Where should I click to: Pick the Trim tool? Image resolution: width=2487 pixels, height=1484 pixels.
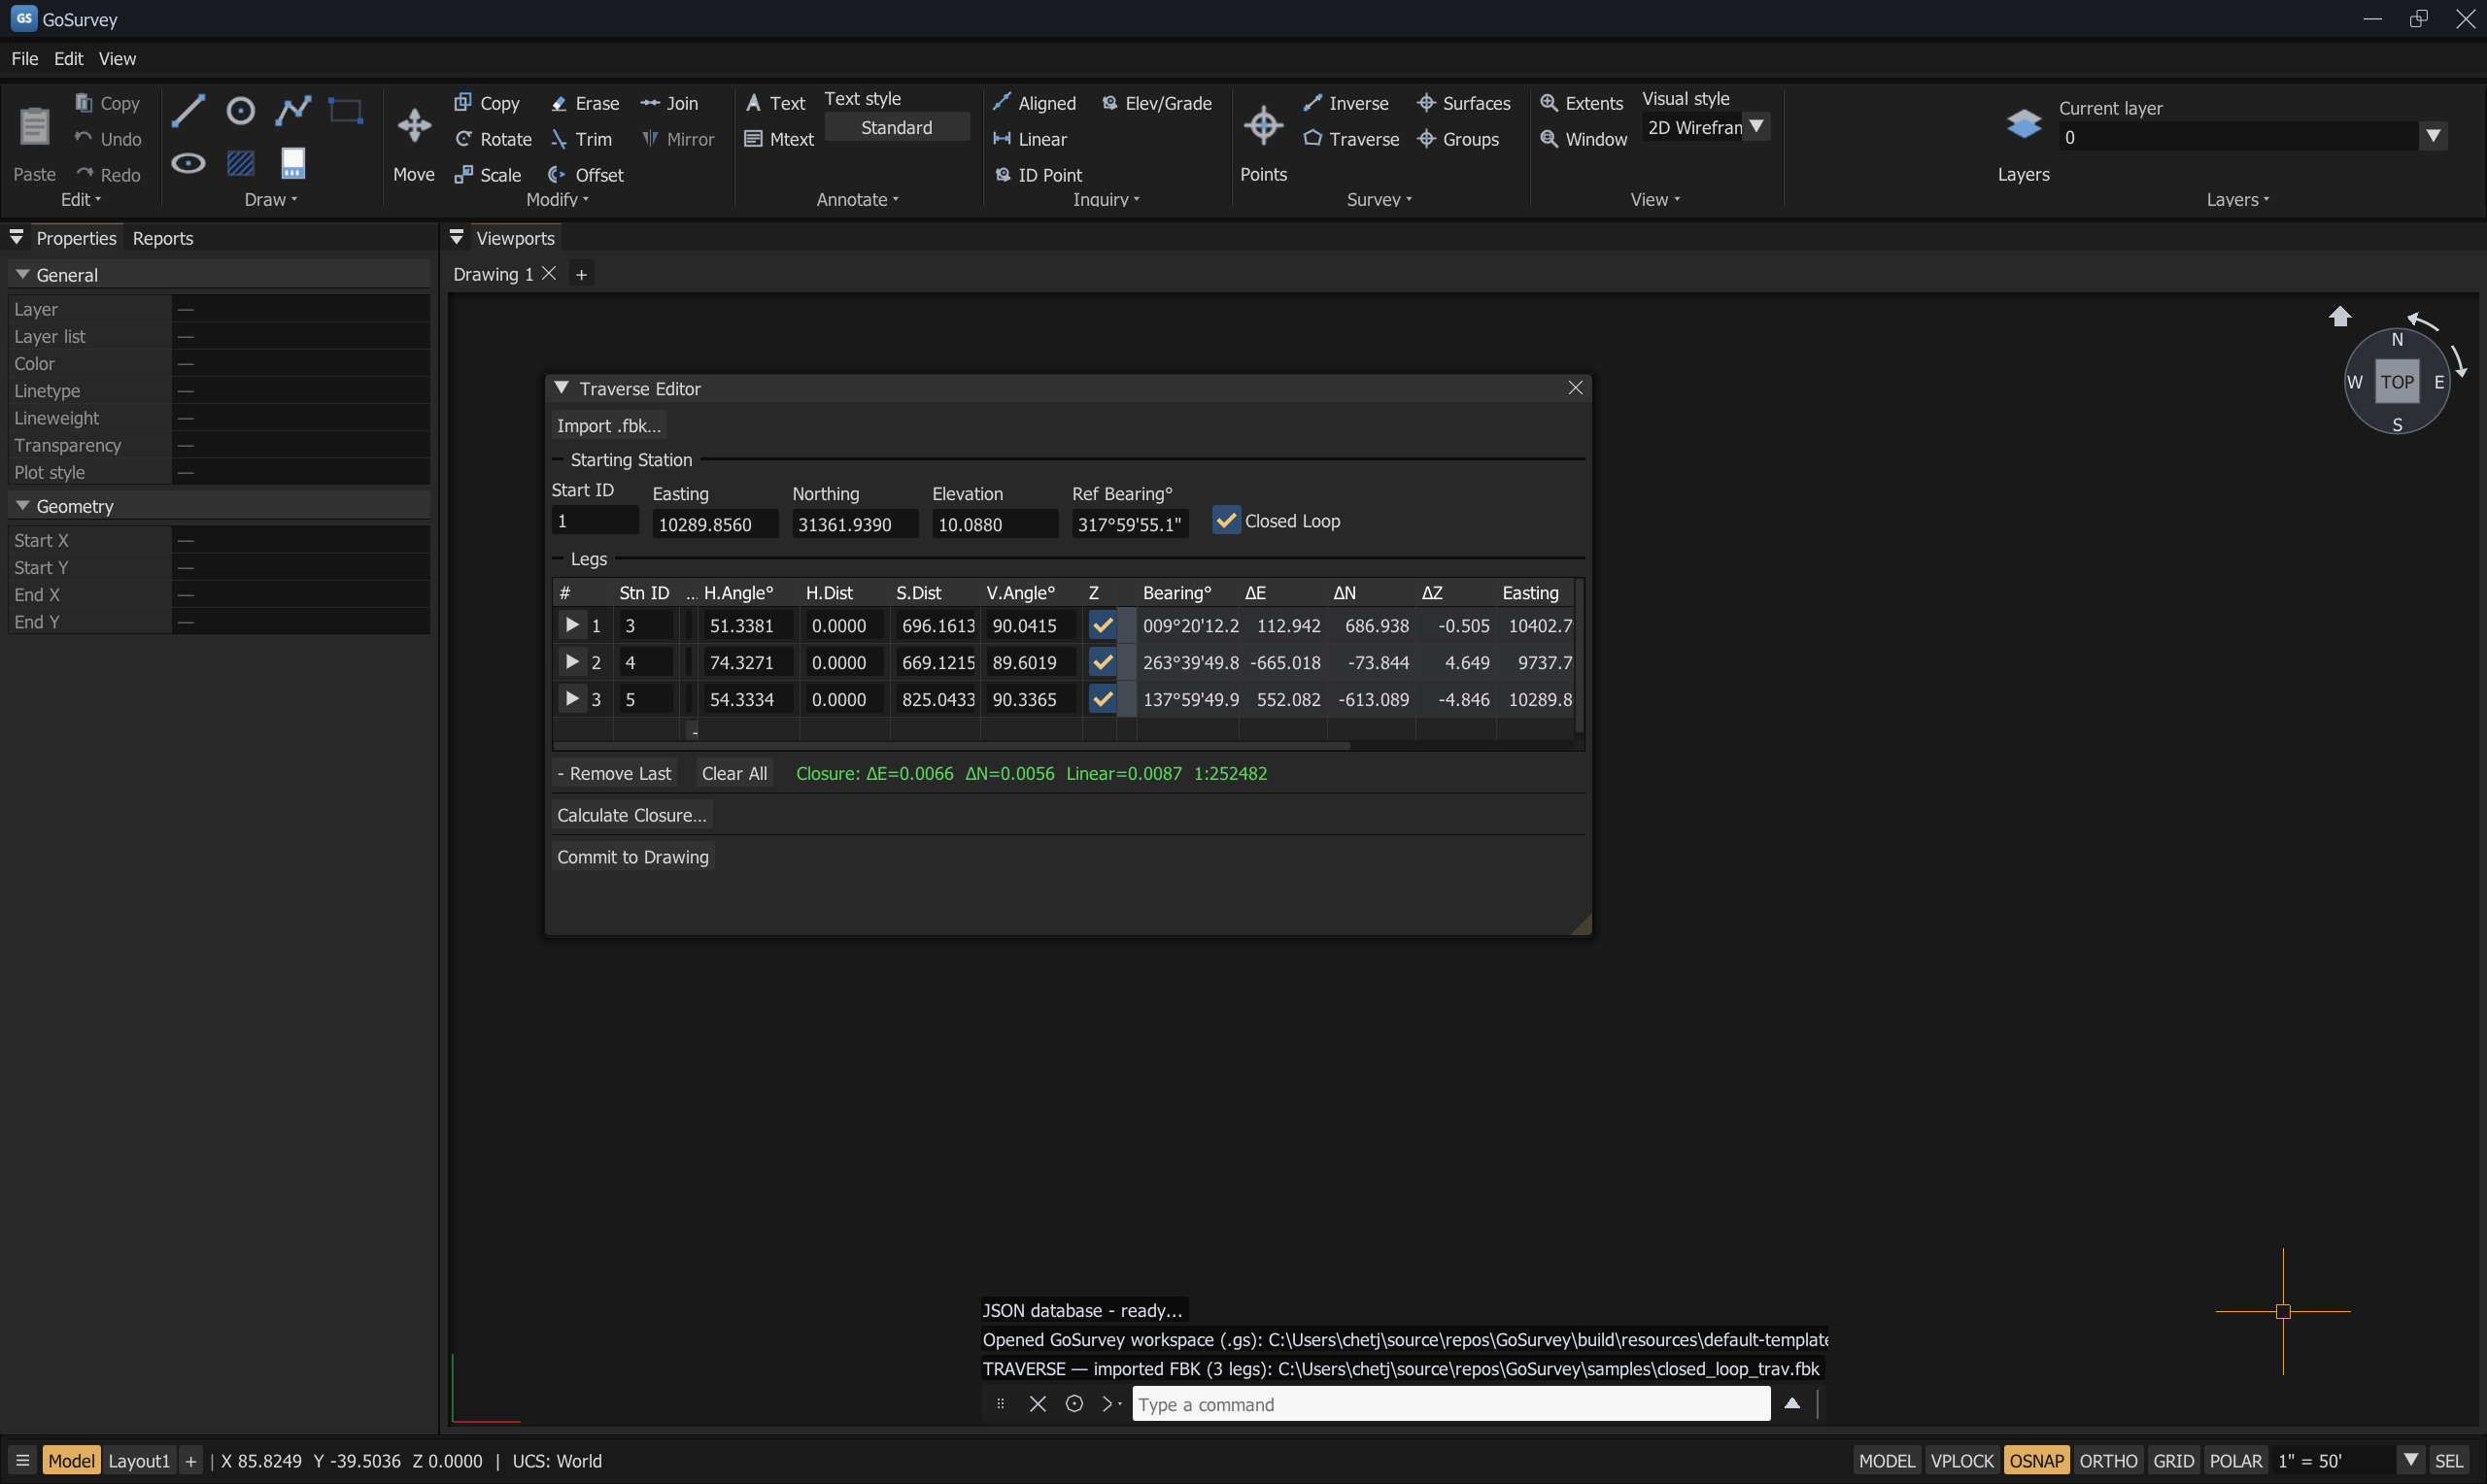tap(581, 139)
